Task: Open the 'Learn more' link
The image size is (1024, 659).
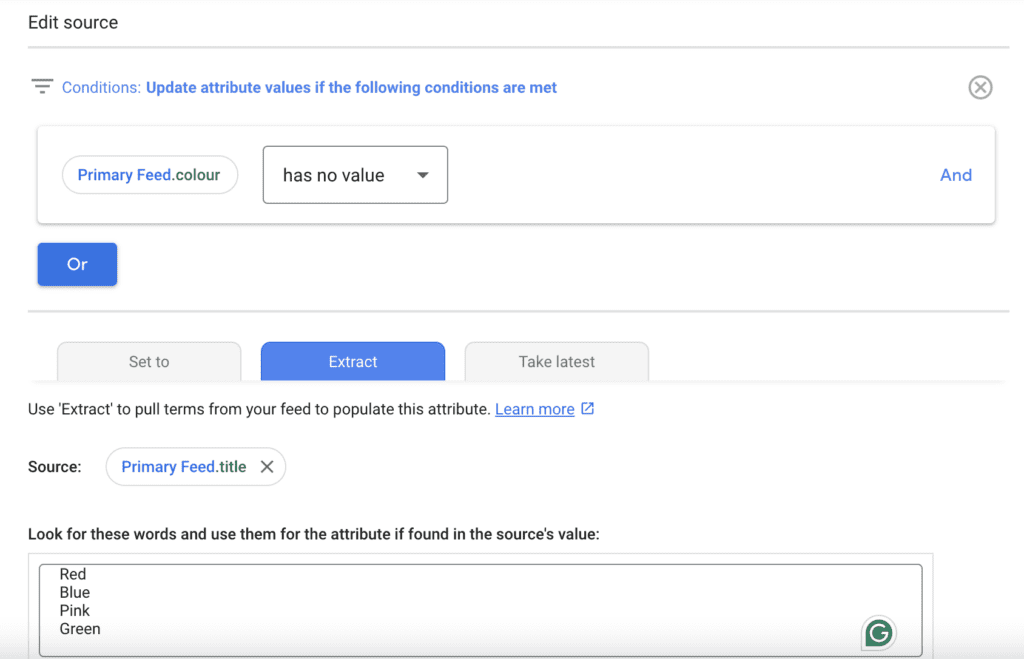Action: pos(536,408)
